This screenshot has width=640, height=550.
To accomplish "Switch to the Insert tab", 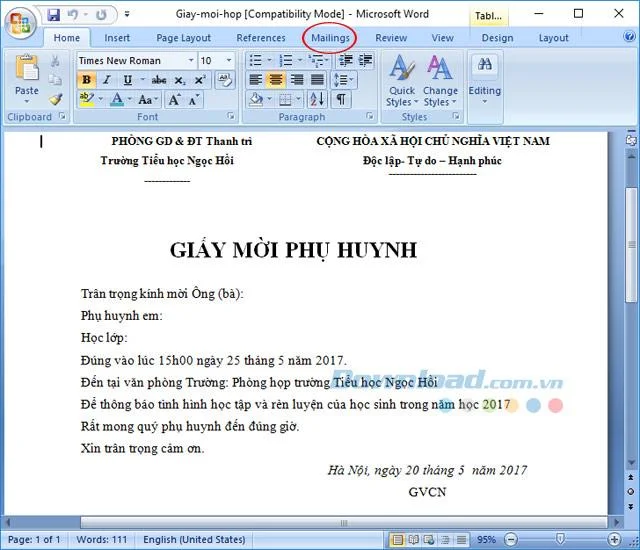I will pos(117,38).
